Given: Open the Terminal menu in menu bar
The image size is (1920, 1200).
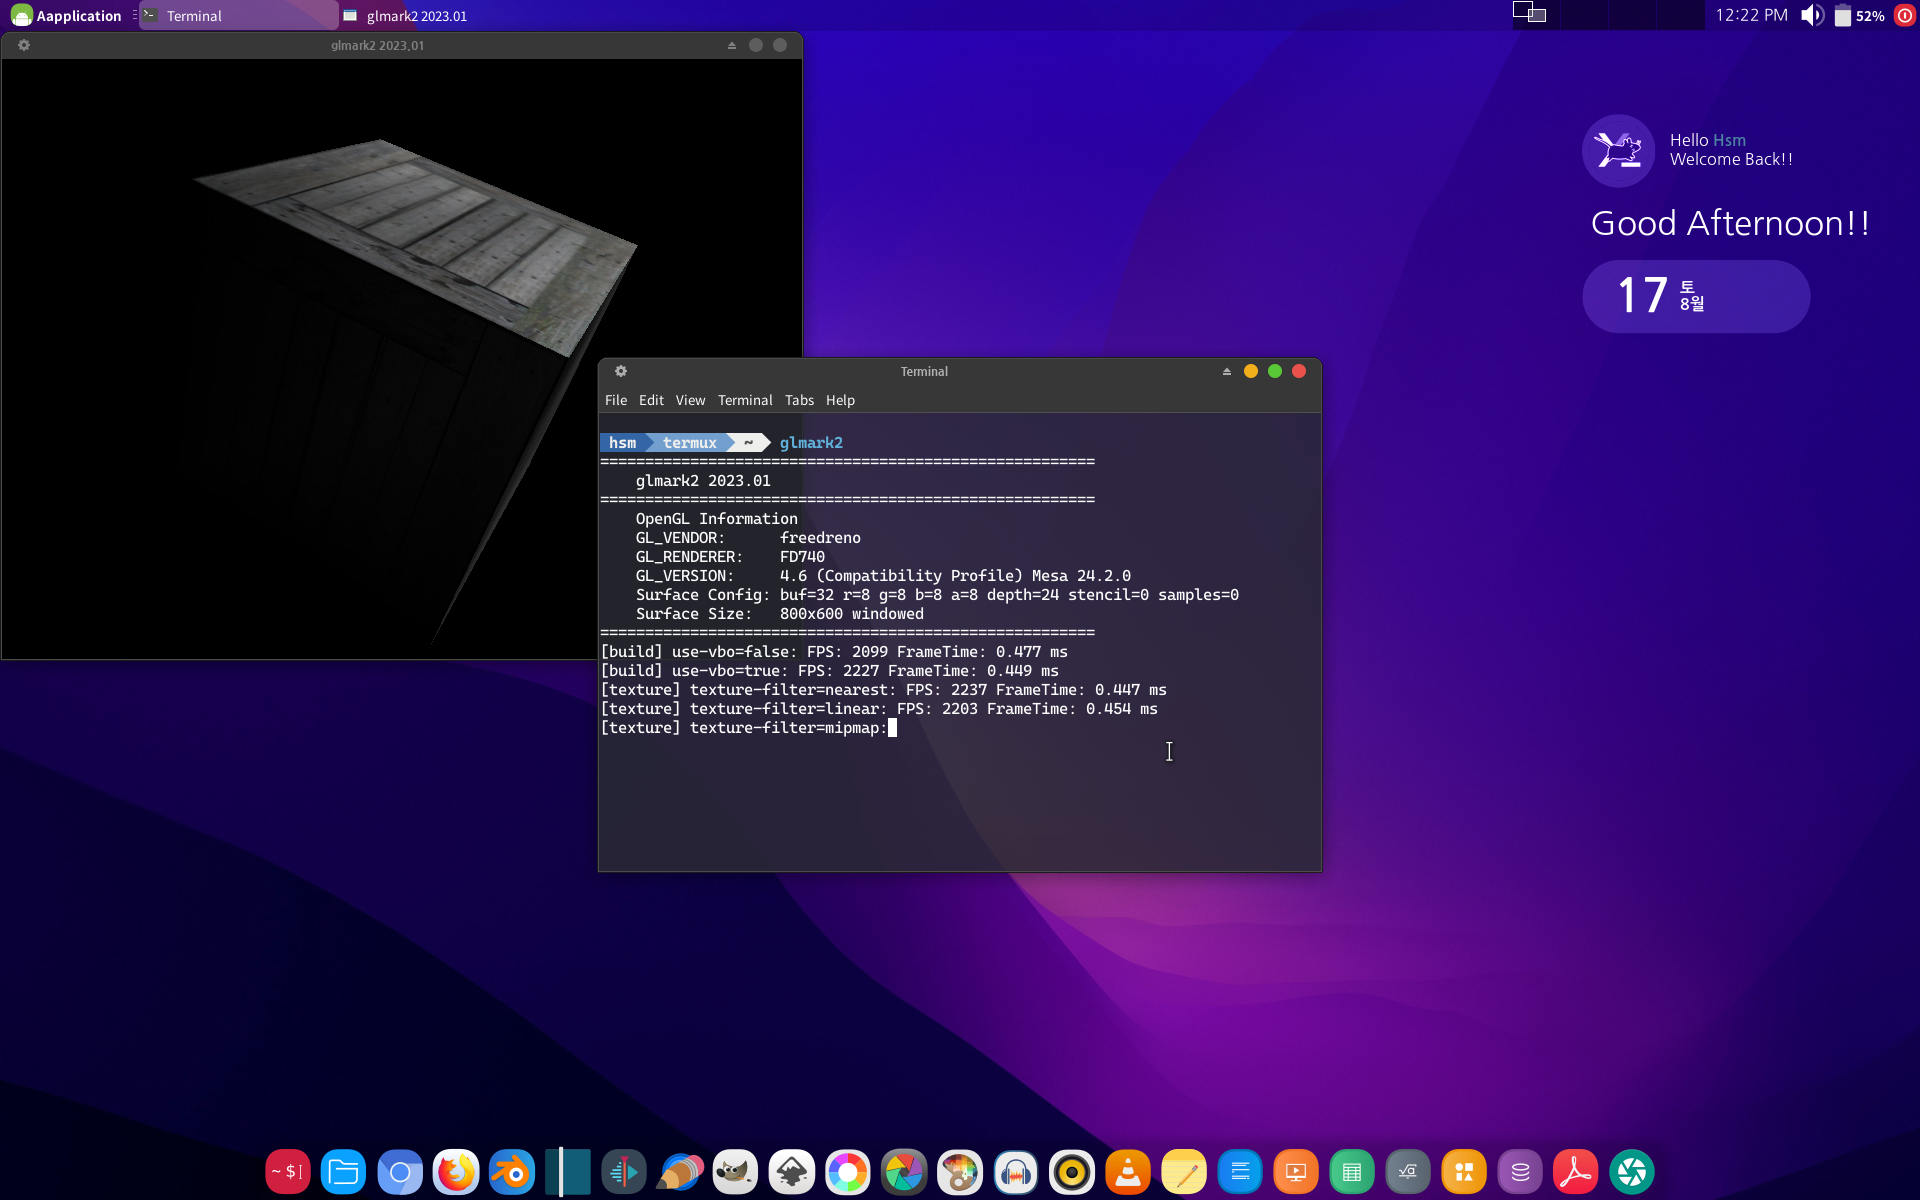Looking at the screenshot, I should [x=745, y=400].
